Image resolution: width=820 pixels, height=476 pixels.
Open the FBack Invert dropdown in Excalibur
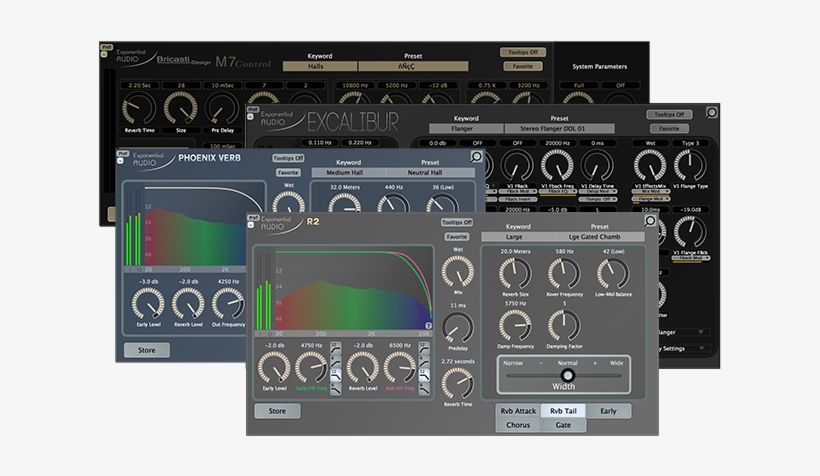click(518, 199)
